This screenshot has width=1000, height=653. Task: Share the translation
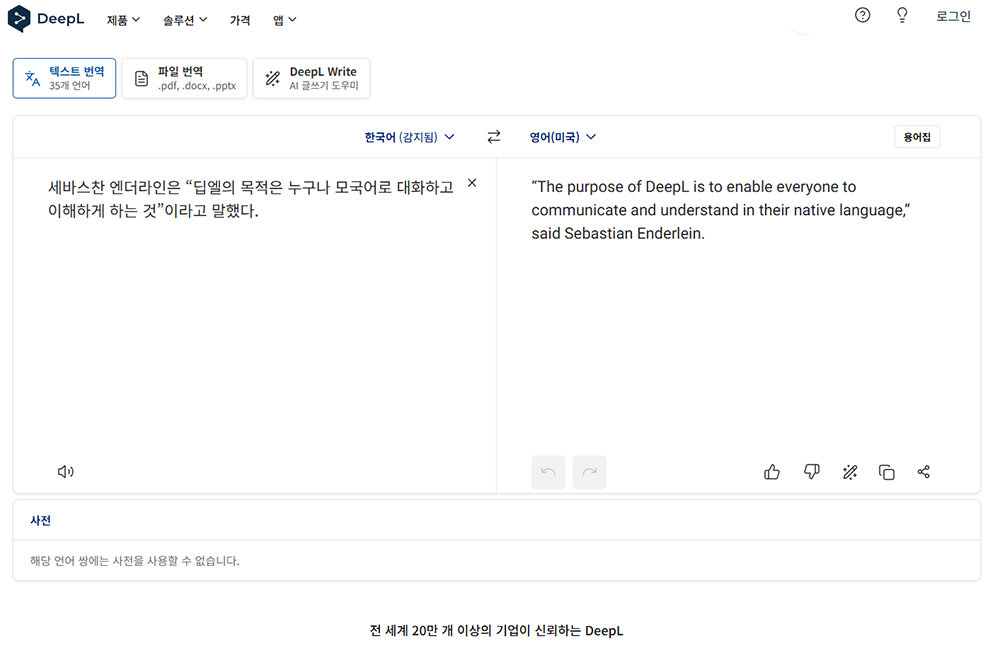click(923, 472)
